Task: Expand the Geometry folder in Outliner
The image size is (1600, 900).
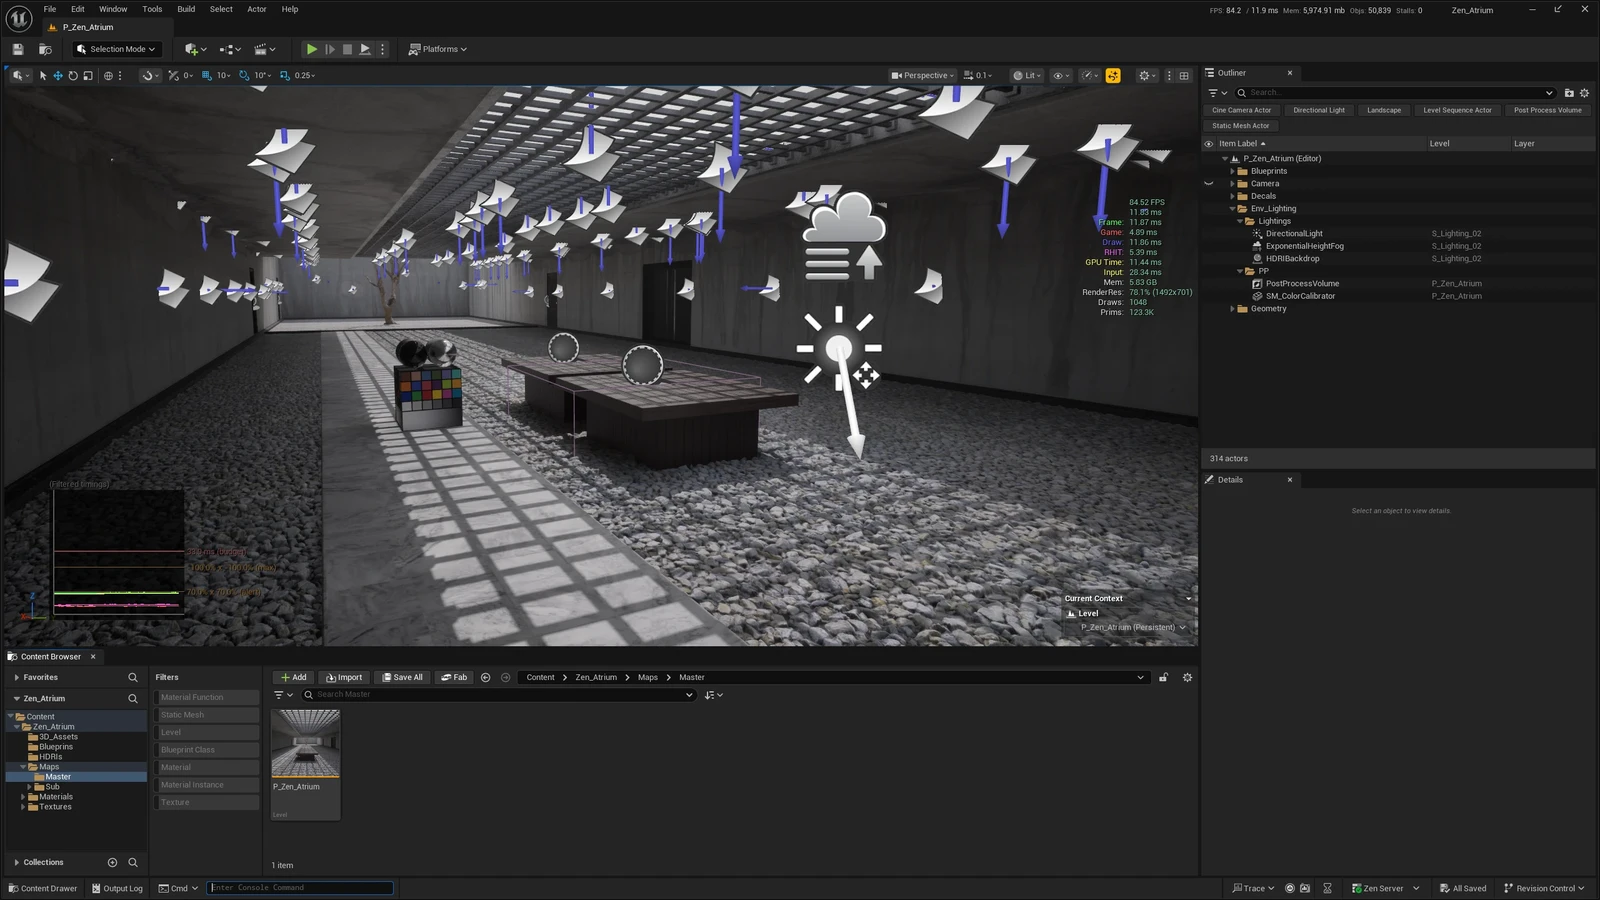Action: (1232, 309)
